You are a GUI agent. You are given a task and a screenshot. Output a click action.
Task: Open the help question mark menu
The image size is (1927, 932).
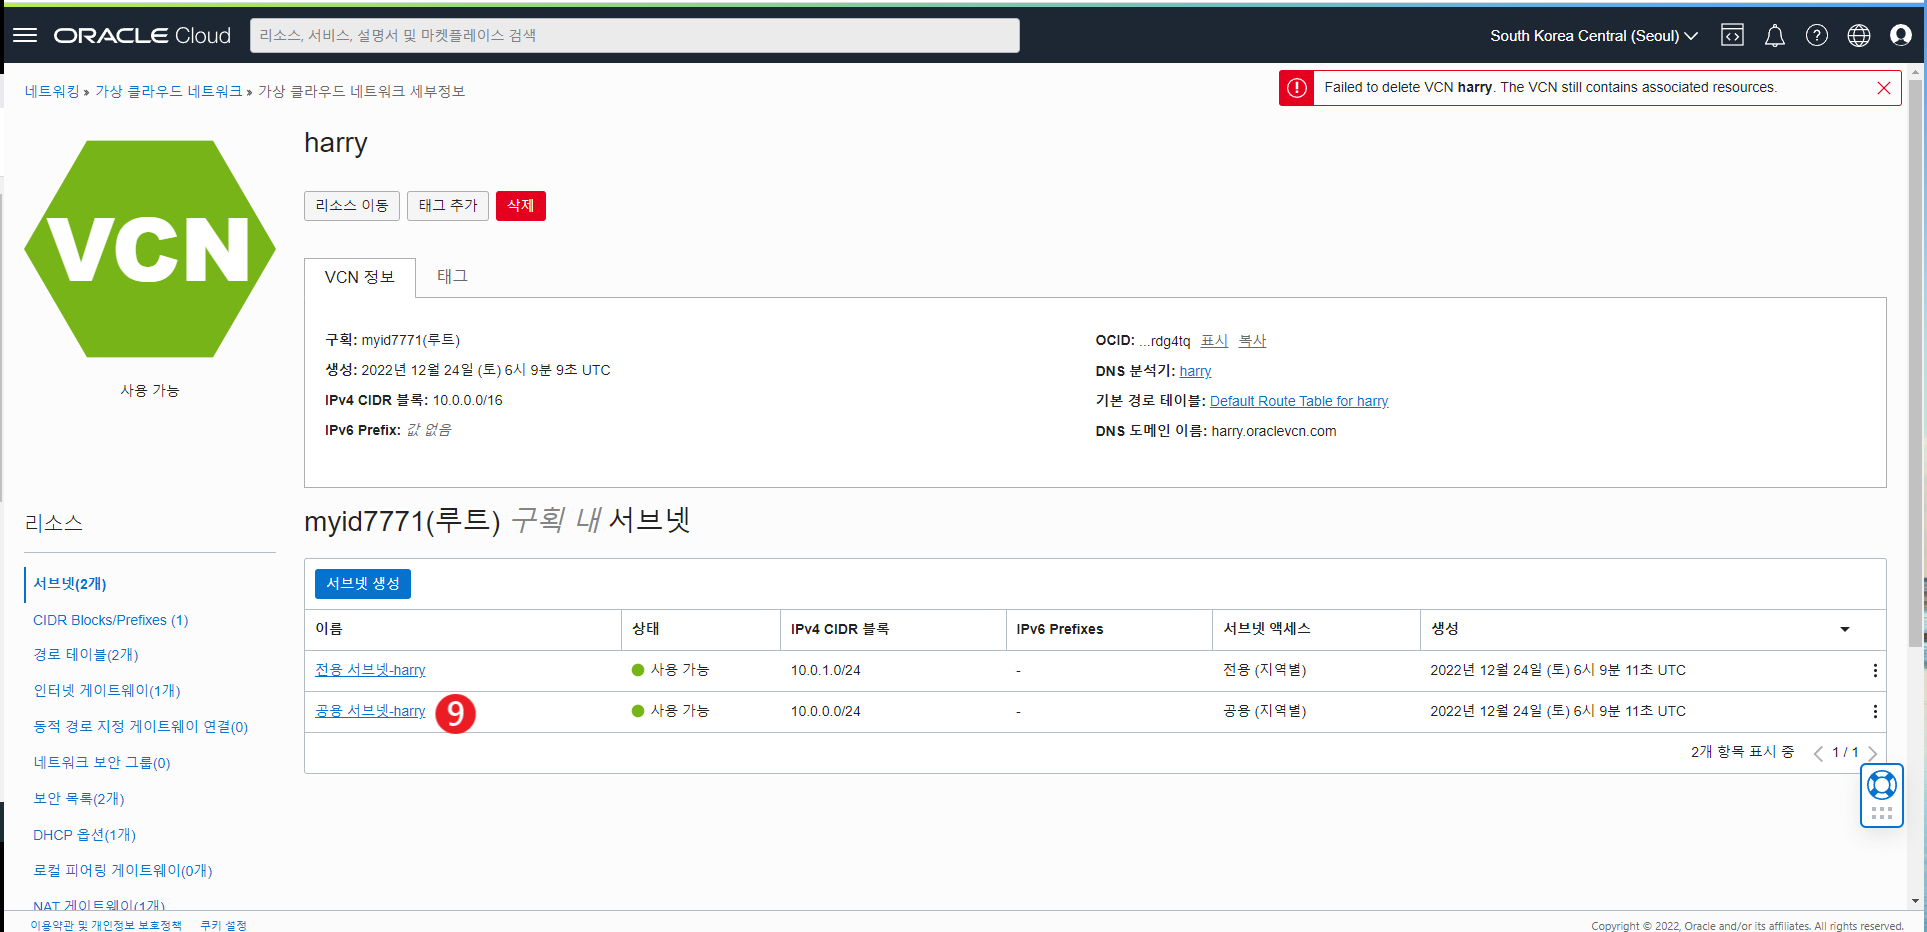tap(1816, 36)
